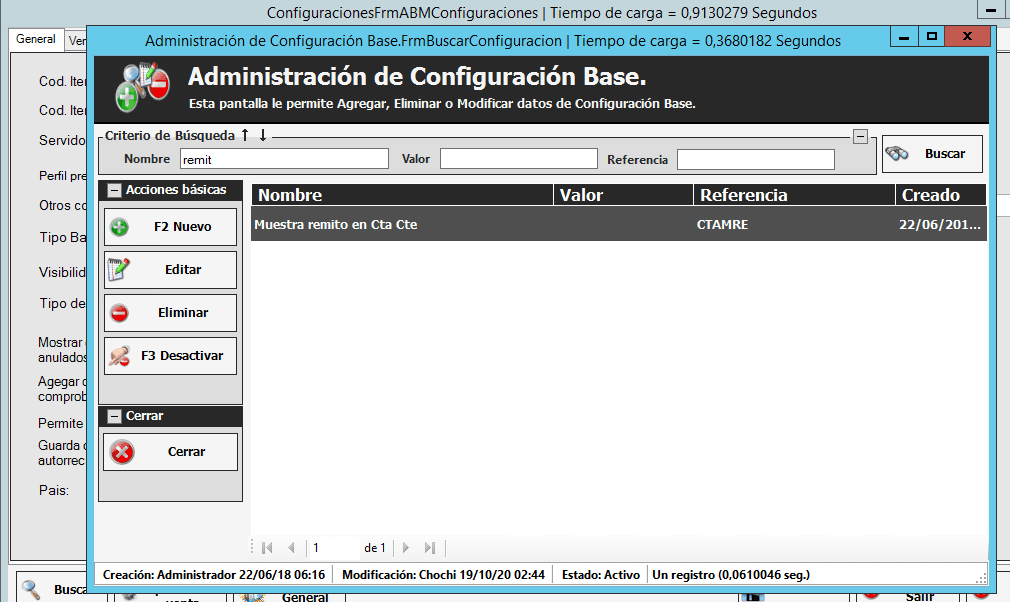
Task: Collapse the Cerrar panel section
Action: pyautogui.click(x=115, y=416)
